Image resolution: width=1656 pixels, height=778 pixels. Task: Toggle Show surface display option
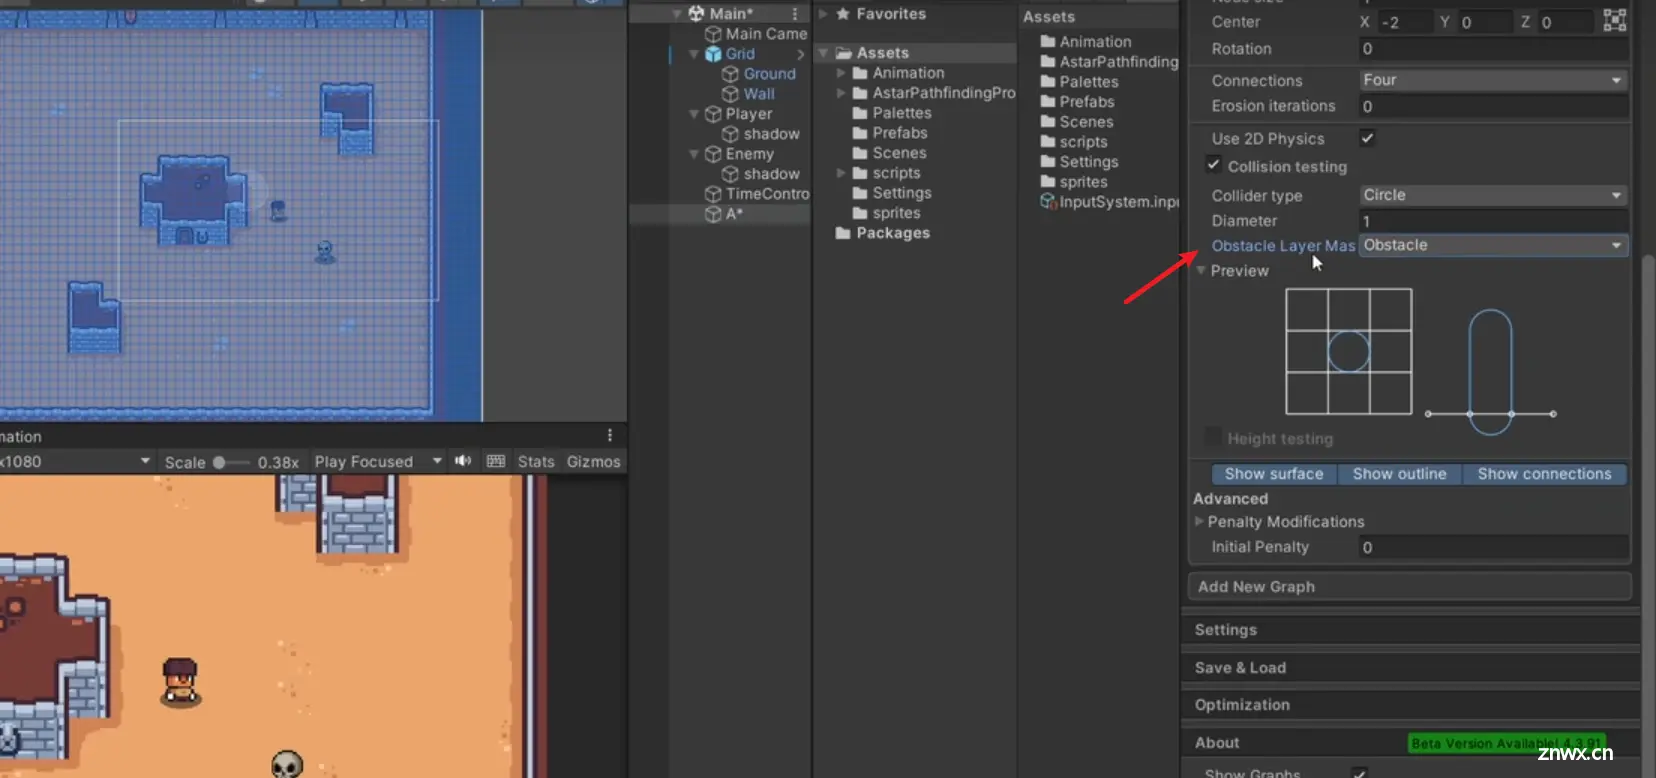[x=1273, y=474]
